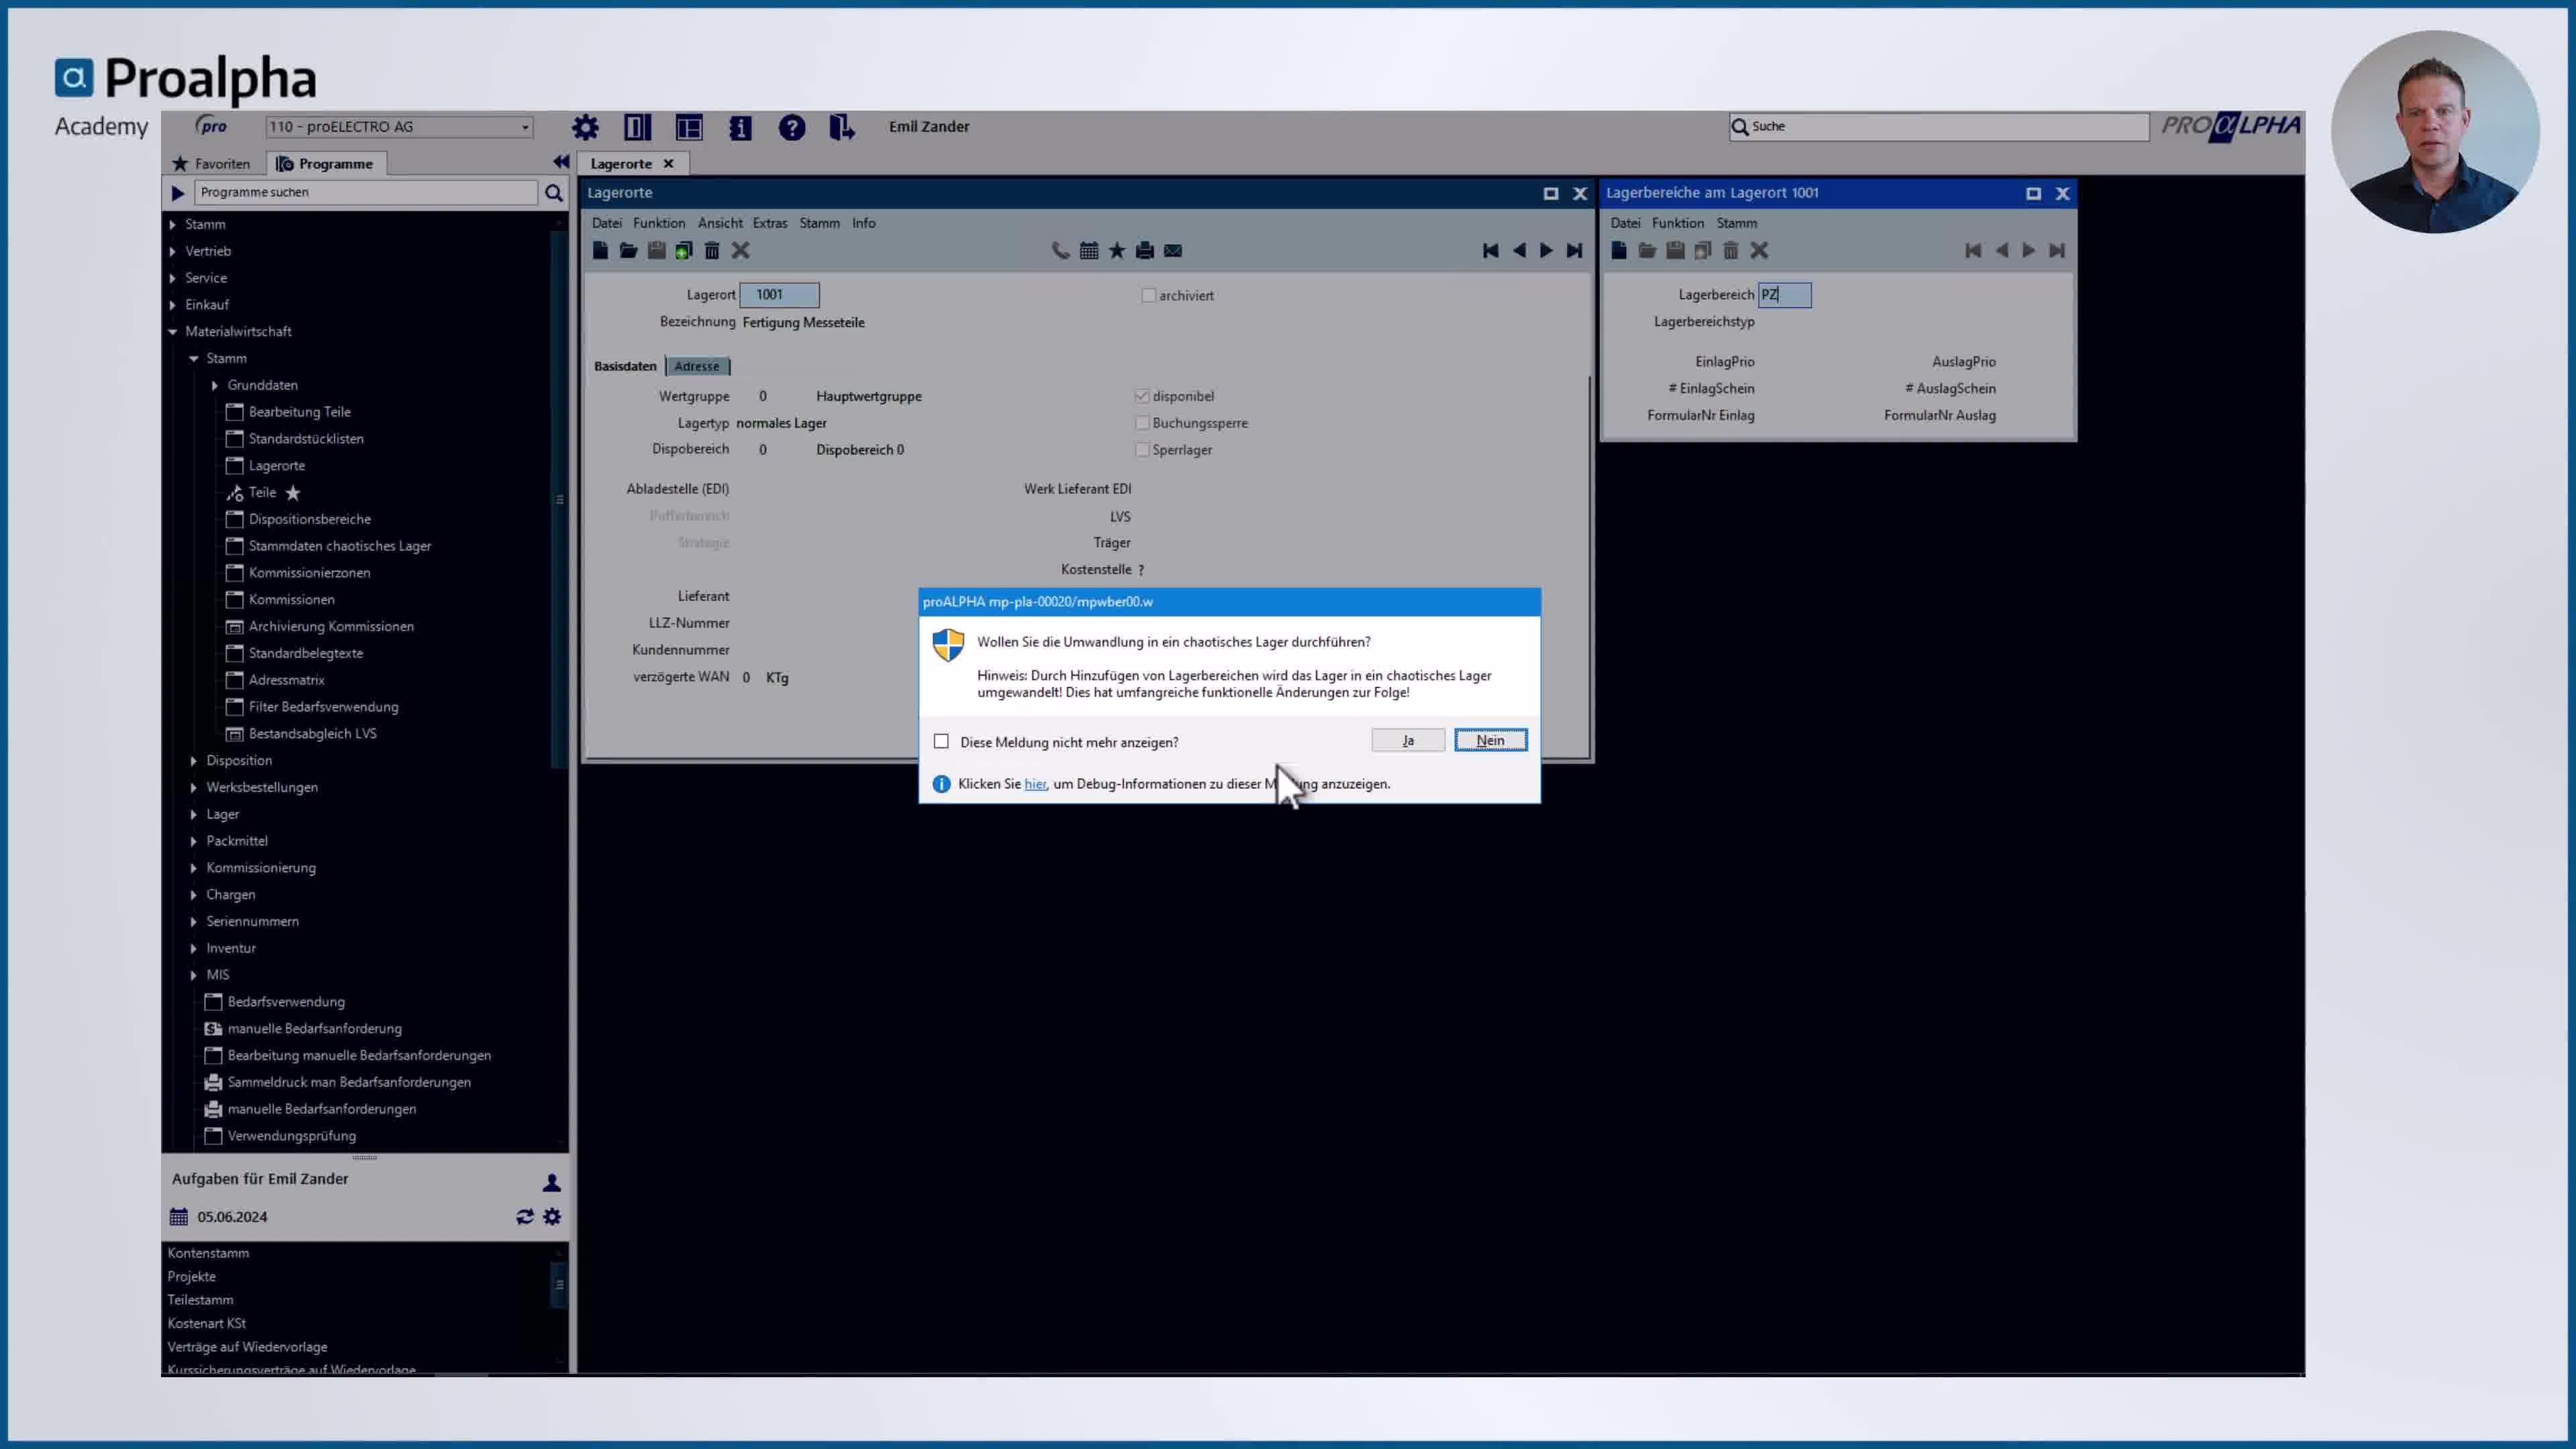The width and height of the screenshot is (2576, 1449).
Task: Click the email envelope icon in Lagerorte toolbar
Action: click(1173, 250)
